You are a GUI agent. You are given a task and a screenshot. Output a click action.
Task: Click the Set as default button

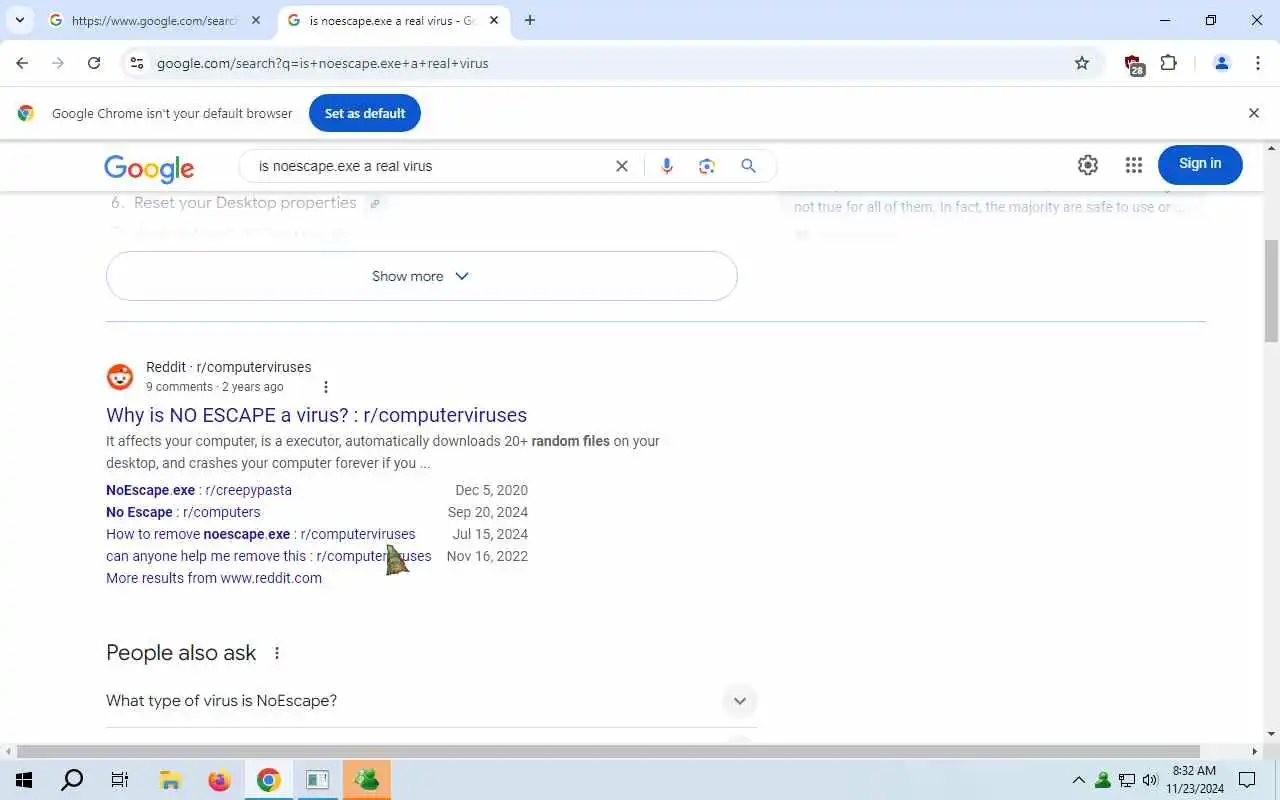365,113
